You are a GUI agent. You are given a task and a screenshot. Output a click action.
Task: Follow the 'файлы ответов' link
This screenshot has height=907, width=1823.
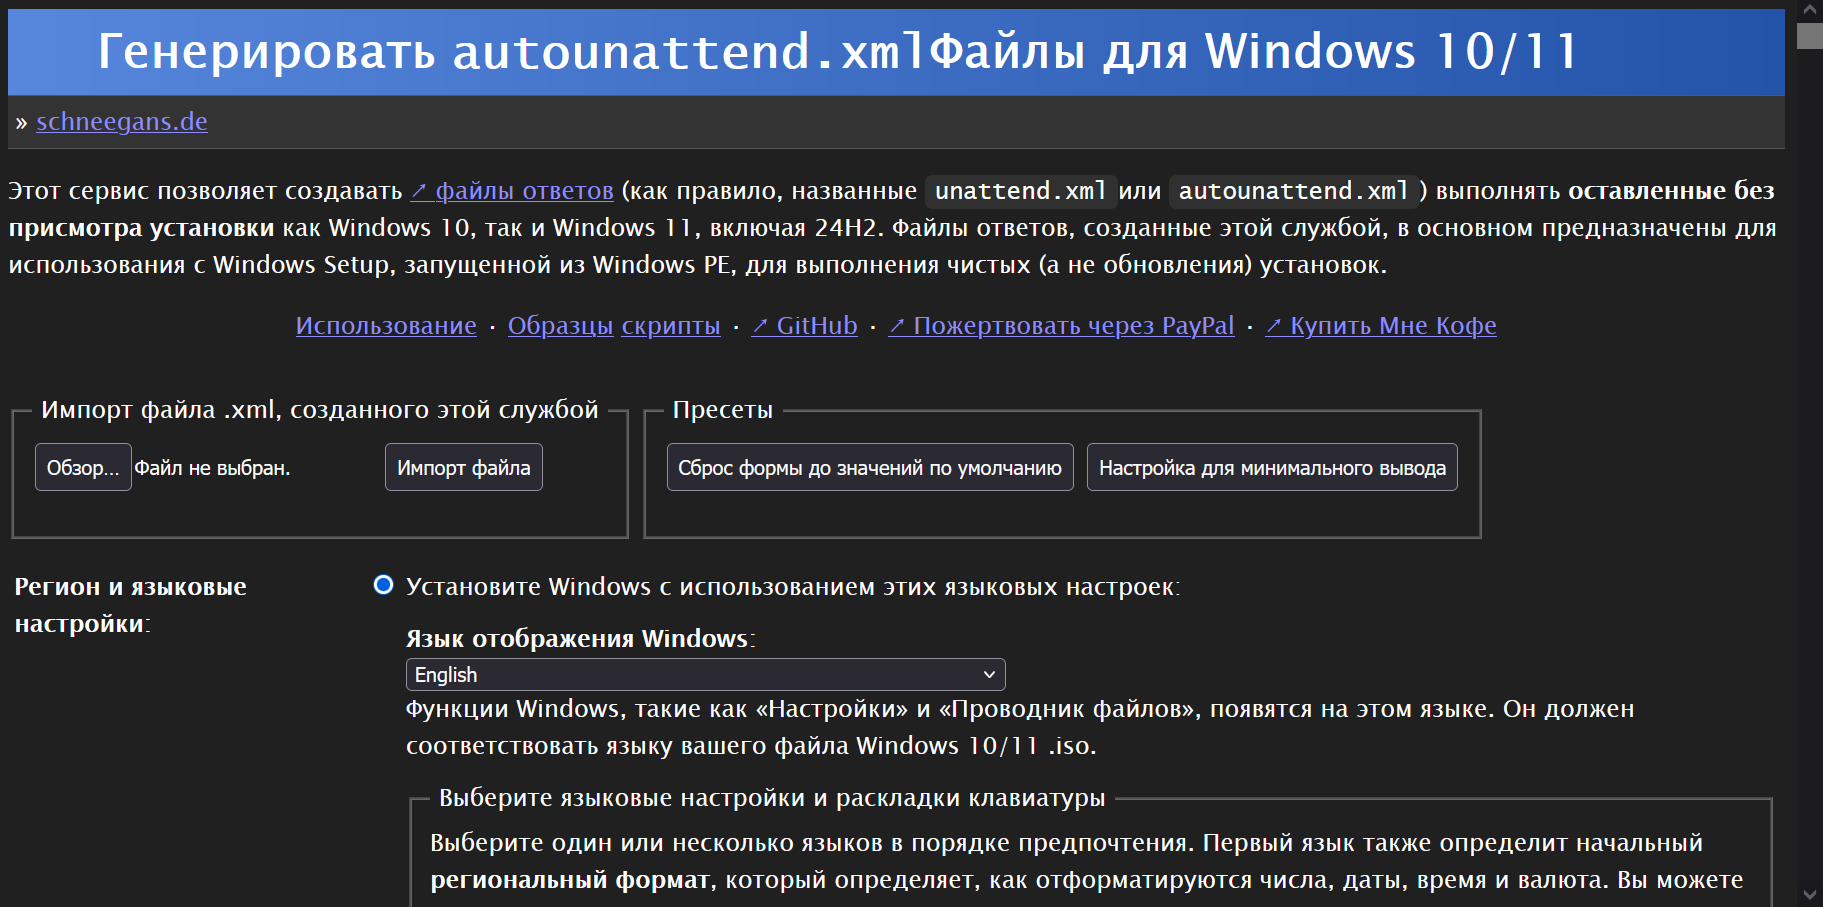(512, 191)
